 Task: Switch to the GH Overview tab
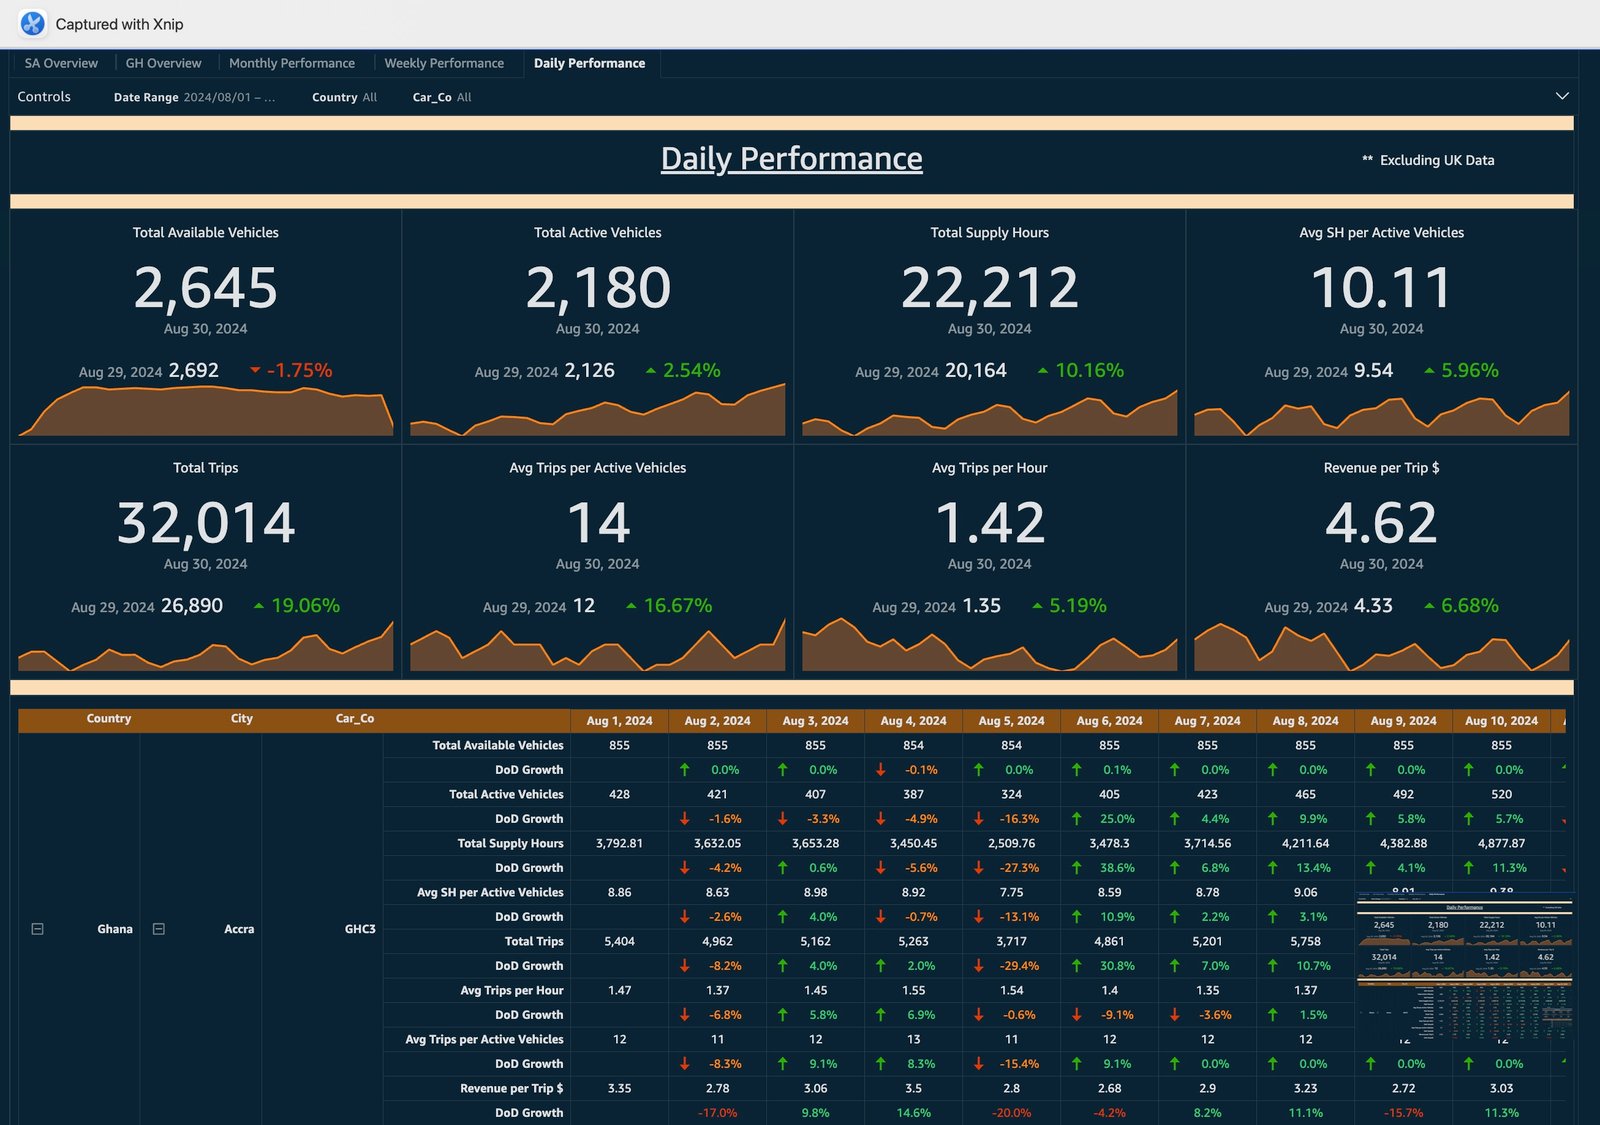click(x=163, y=63)
